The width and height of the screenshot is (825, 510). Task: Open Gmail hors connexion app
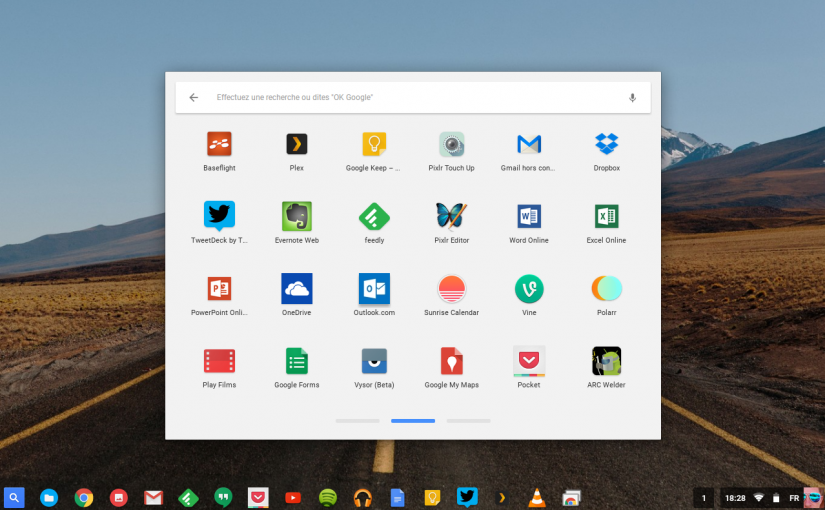point(529,144)
